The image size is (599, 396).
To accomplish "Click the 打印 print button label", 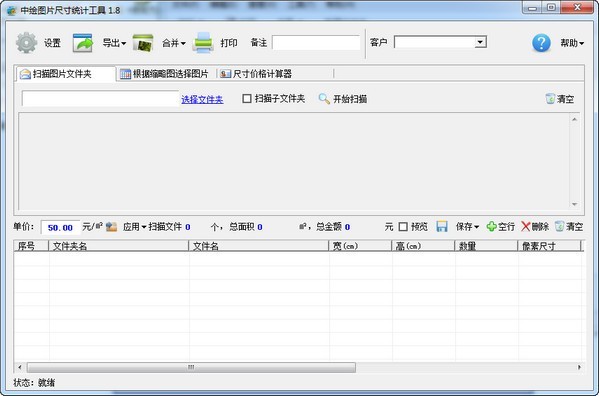I will [229, 43].
